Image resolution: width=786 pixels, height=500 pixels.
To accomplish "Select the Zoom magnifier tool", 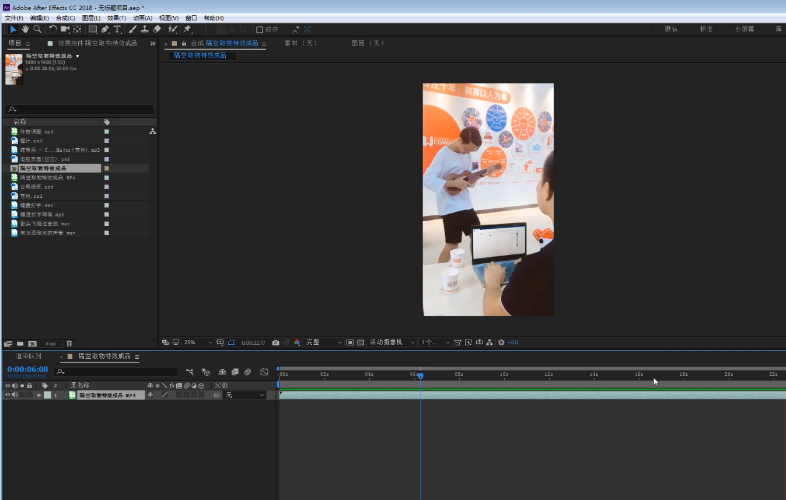I will (37, 30).
